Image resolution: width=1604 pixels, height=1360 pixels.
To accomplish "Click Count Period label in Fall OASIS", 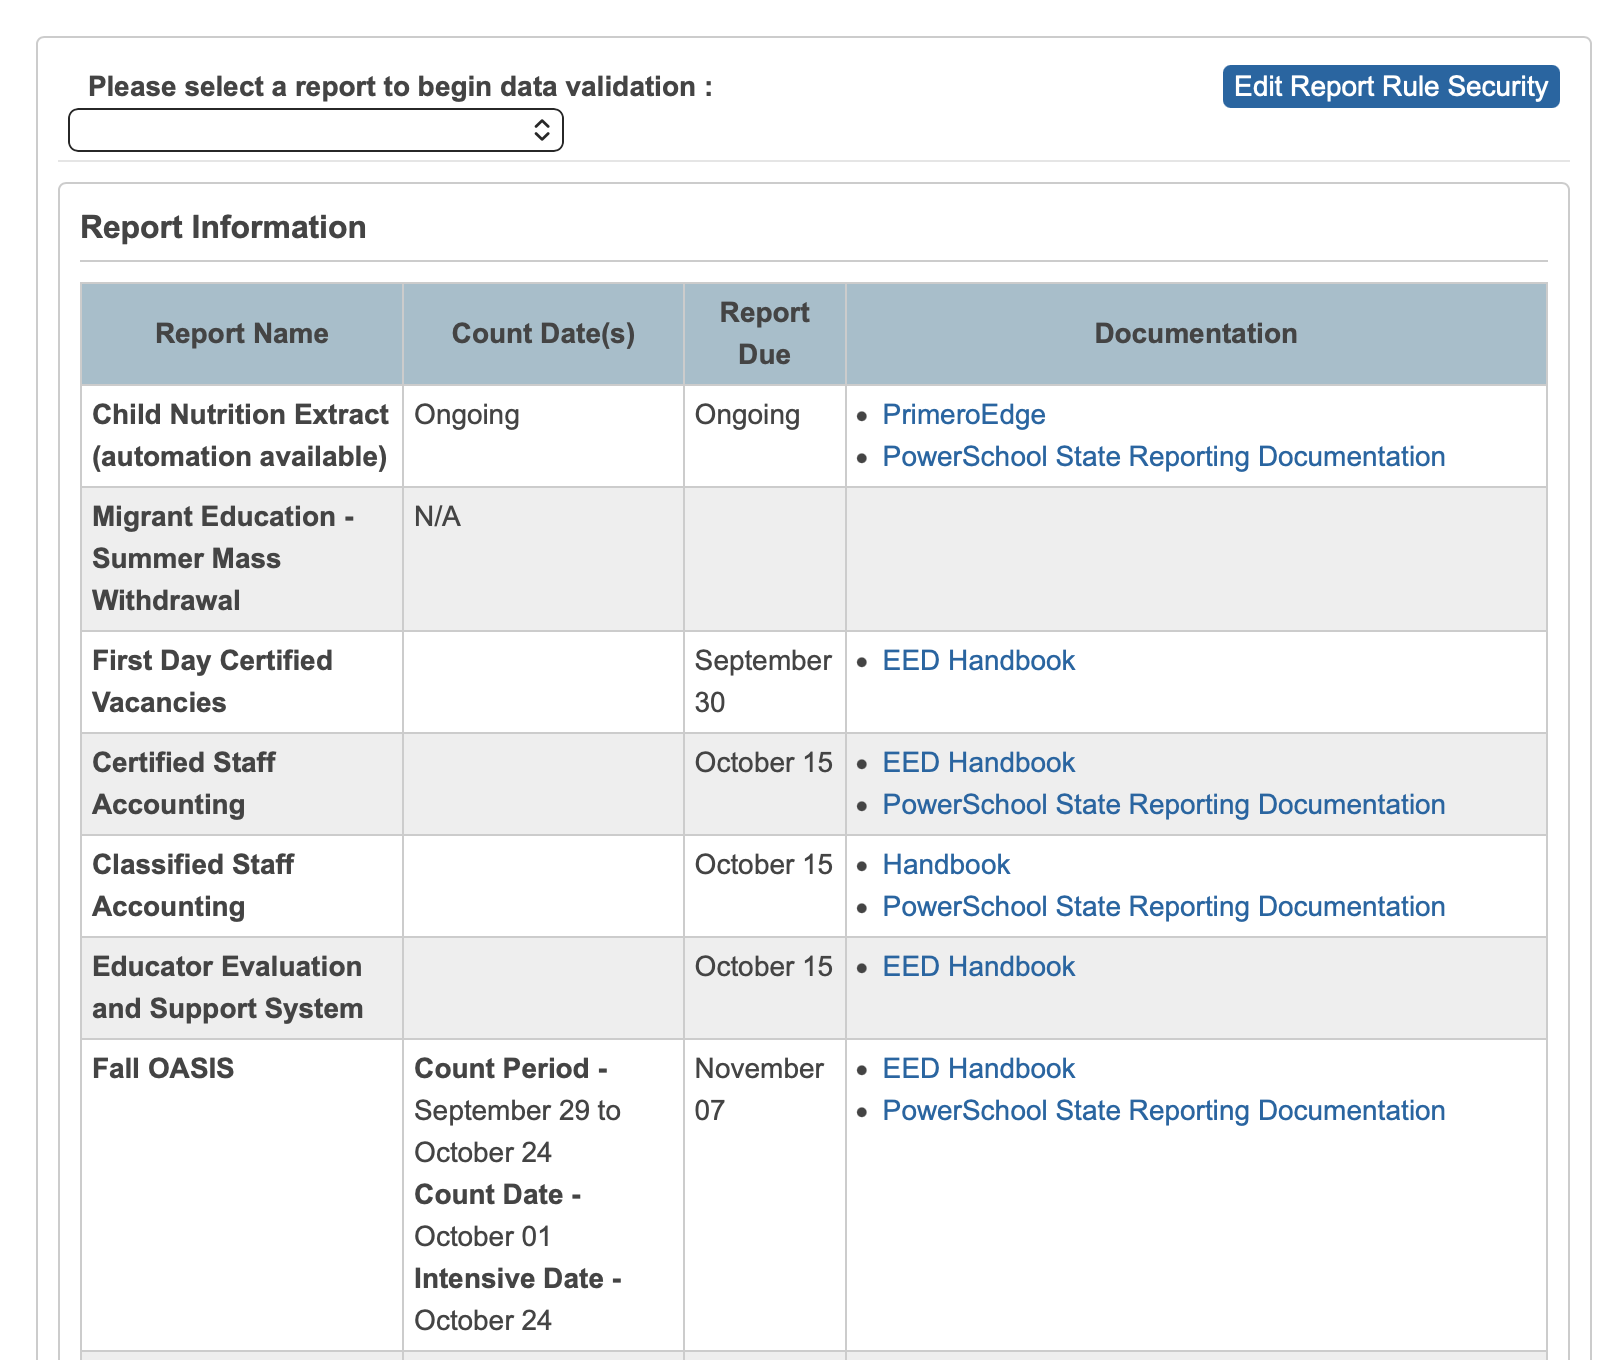I will [511, 1069].
